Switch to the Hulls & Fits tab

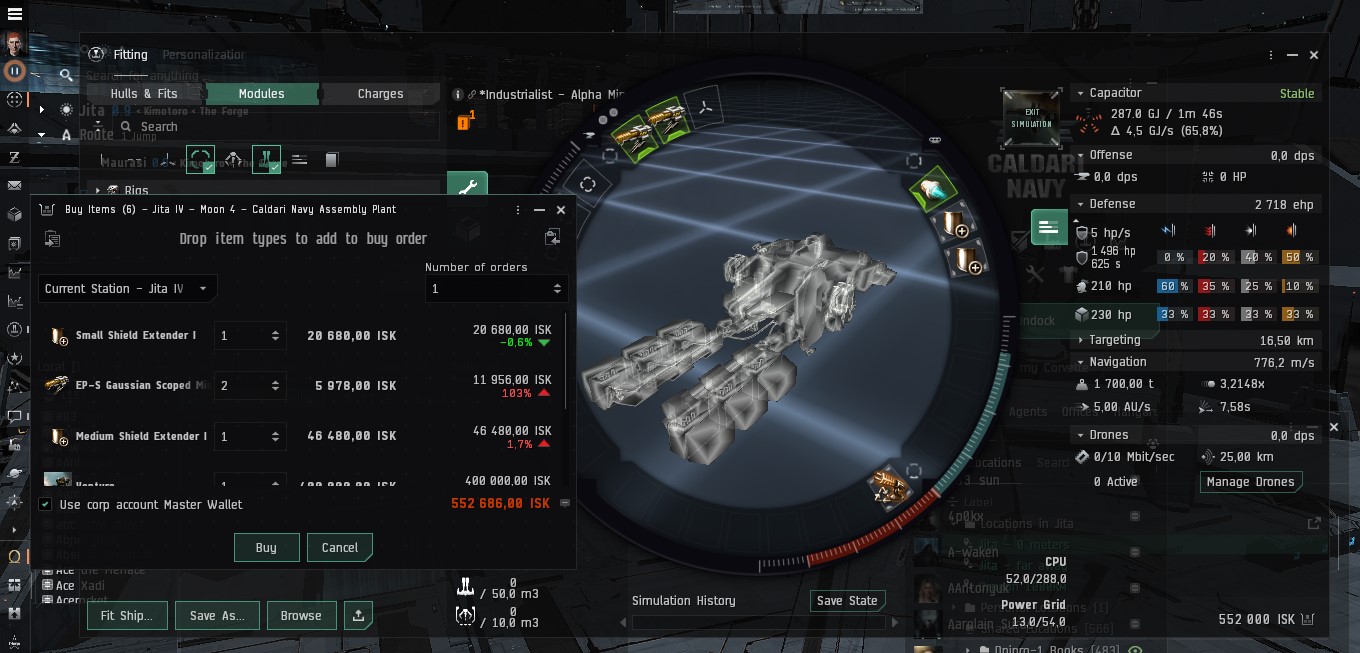144,94
